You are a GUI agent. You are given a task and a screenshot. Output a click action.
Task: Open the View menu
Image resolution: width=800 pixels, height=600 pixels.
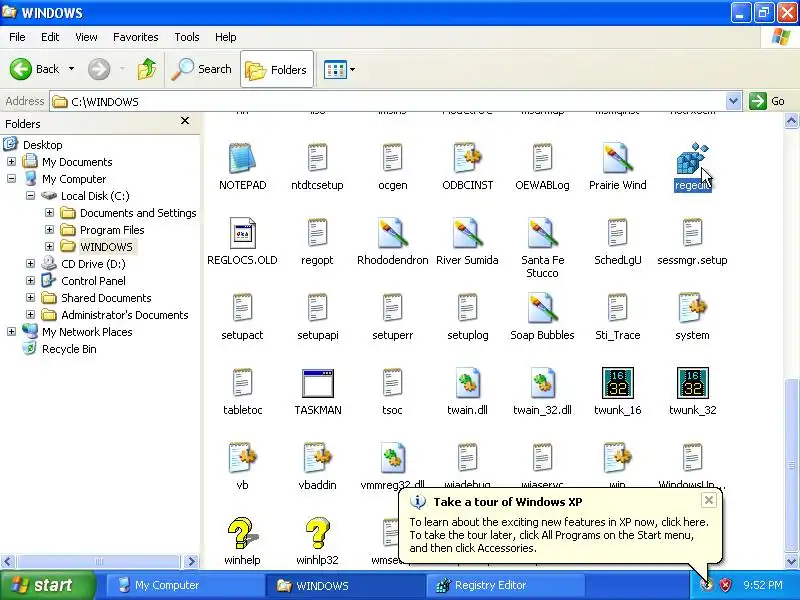pos(86,37)
